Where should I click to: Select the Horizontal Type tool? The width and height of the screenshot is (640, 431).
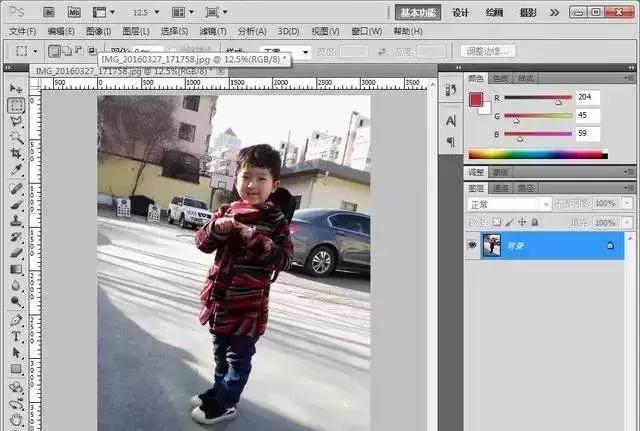click(16, 336)
